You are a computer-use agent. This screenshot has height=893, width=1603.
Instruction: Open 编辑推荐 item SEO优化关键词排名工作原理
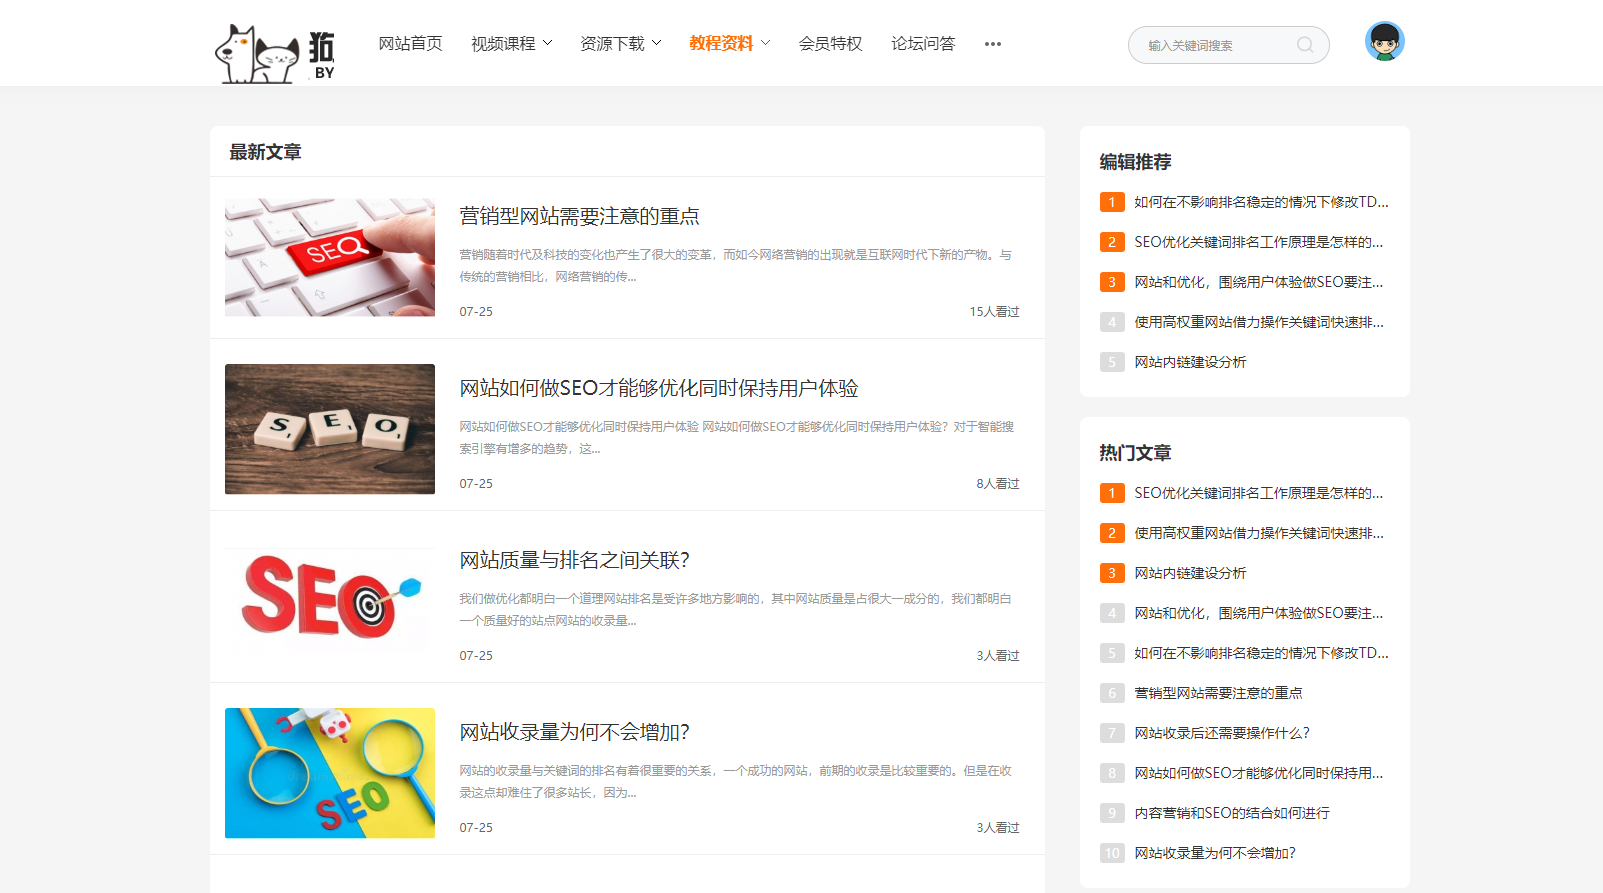(1259, 242)
